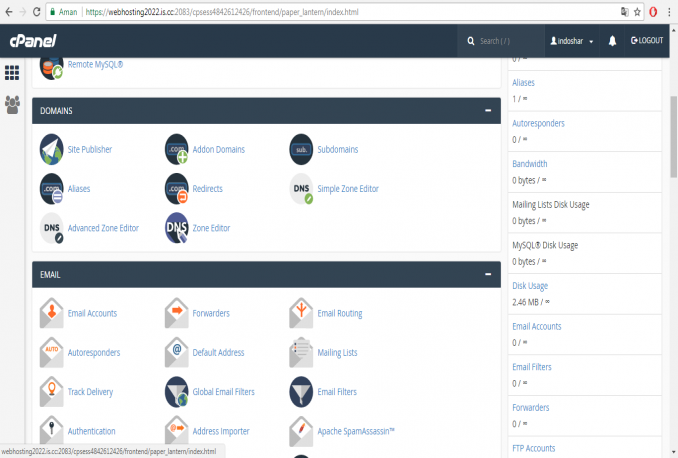Open the Email Accounts link in EMAIL section
This screenshot has width=678, height=458.
92,313
